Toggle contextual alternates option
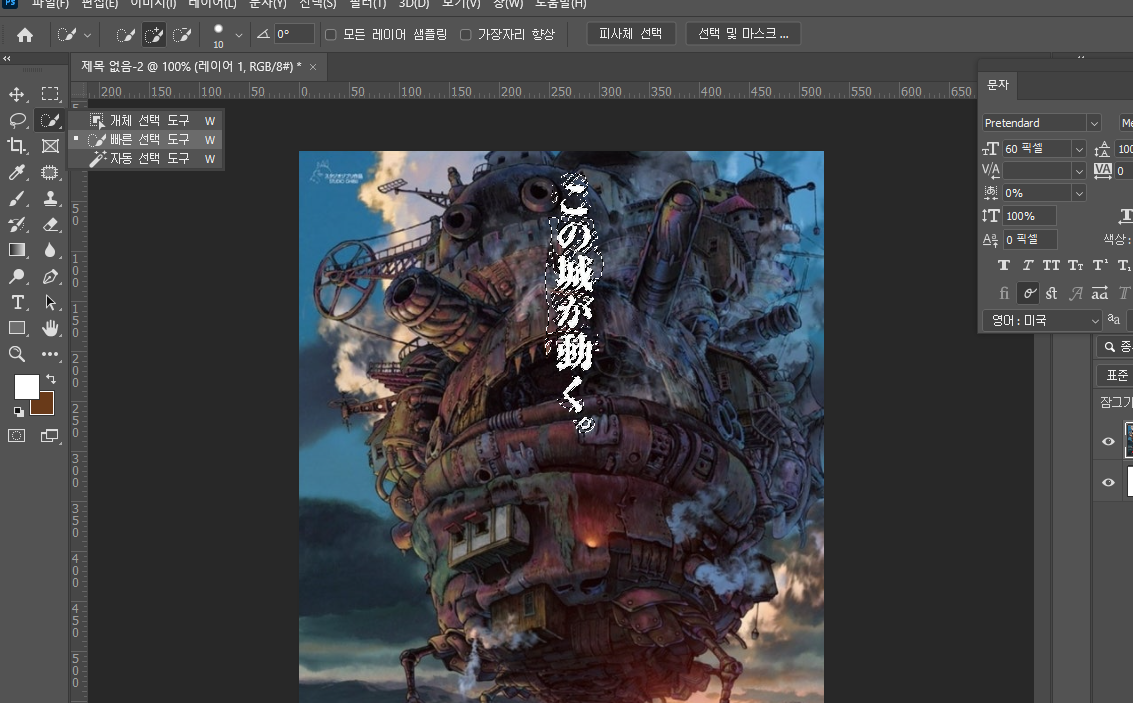This screenshot has width=1133, height=703. [1028, 293]
